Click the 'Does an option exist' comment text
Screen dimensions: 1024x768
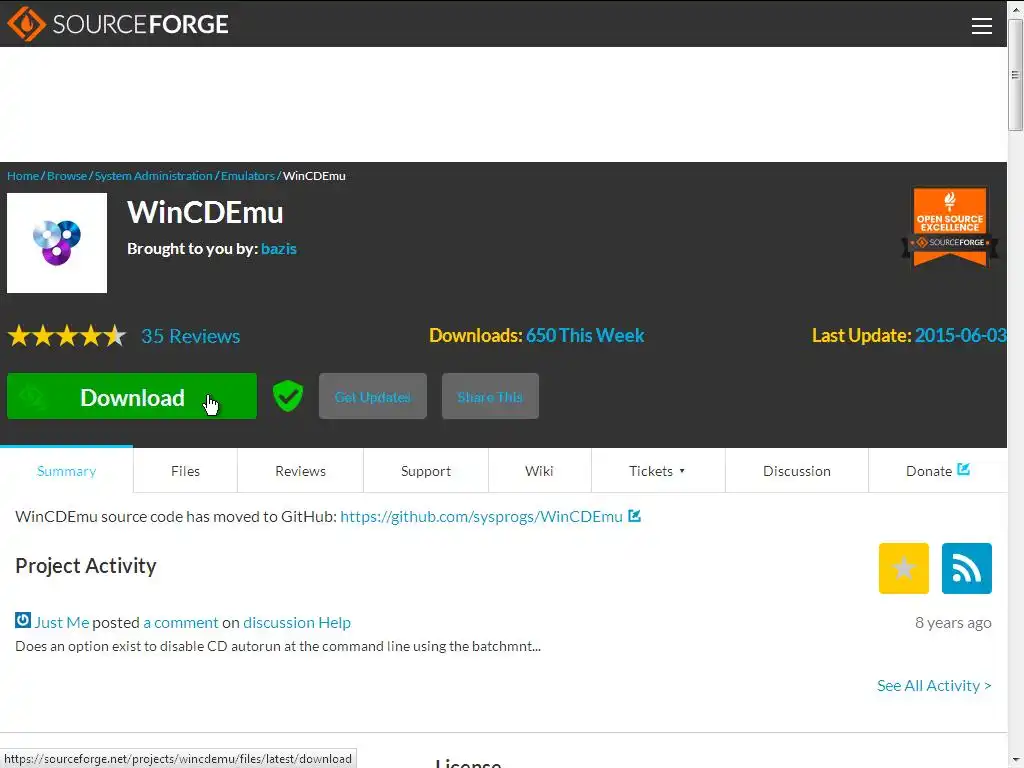point(278,647)
